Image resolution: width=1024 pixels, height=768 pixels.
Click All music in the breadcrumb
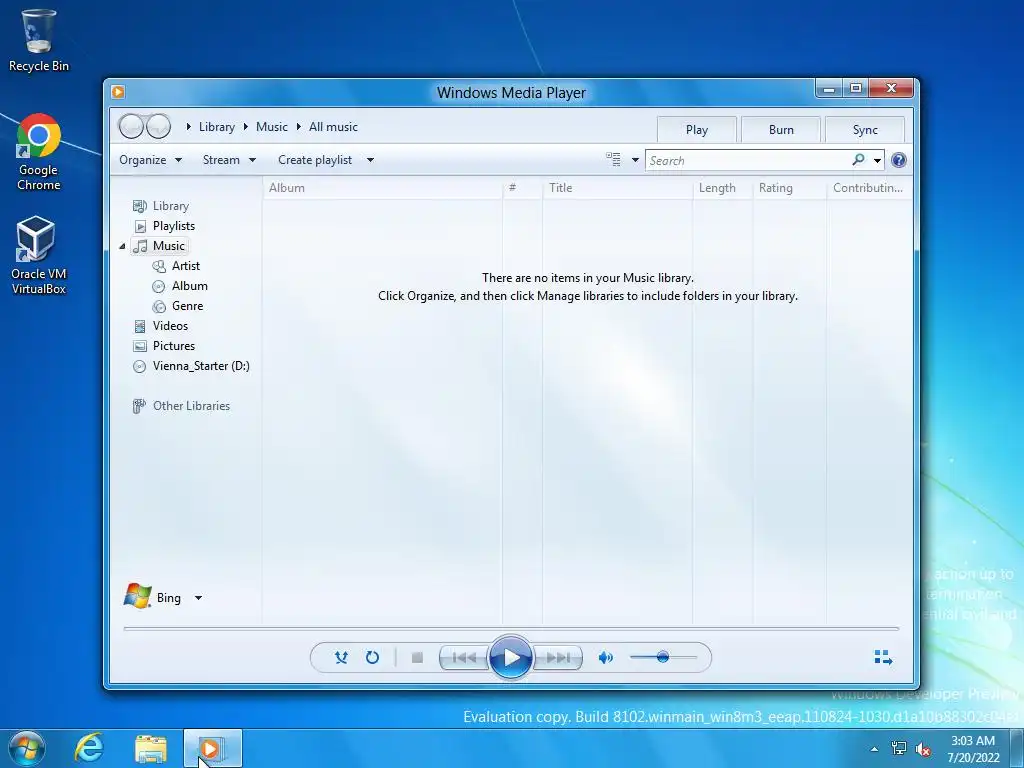333,127
